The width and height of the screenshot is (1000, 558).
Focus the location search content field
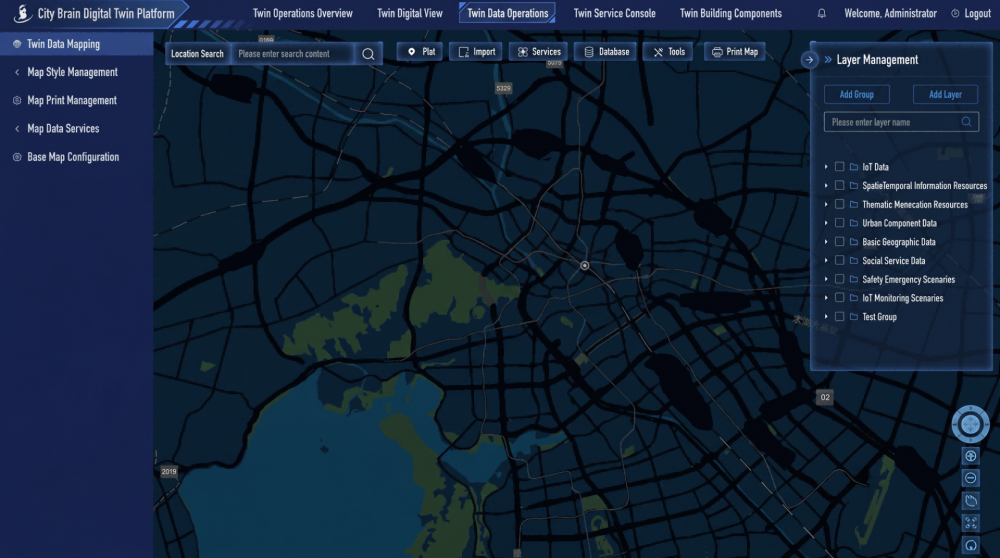[293, 54]
